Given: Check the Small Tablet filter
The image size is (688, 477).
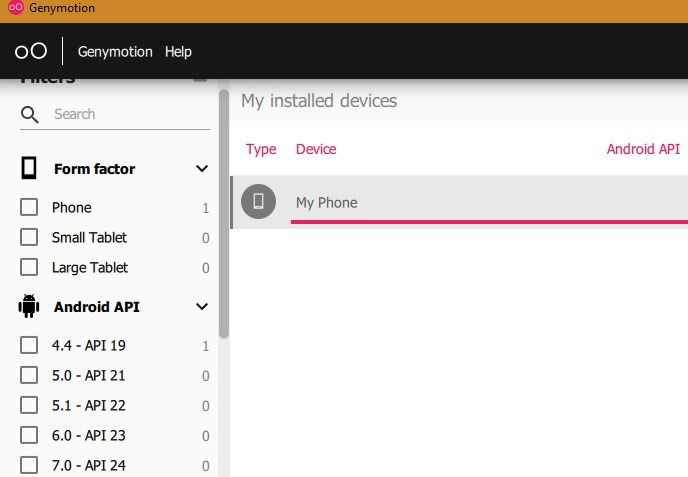Looking at the screenshot, I should (29, 238).
